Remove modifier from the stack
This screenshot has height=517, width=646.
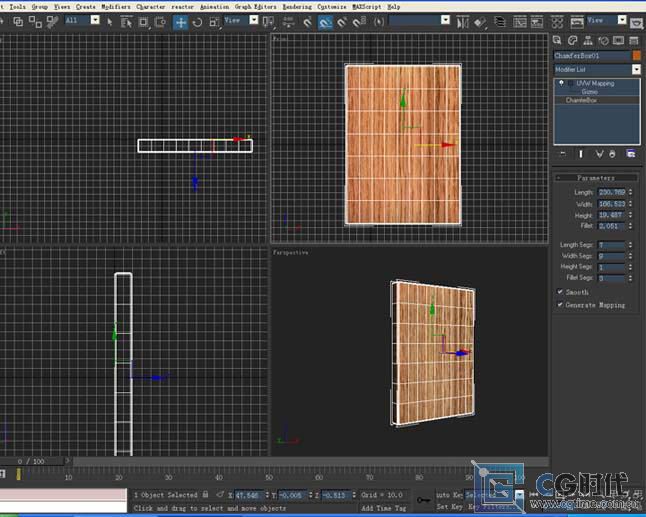coord(612,154)
